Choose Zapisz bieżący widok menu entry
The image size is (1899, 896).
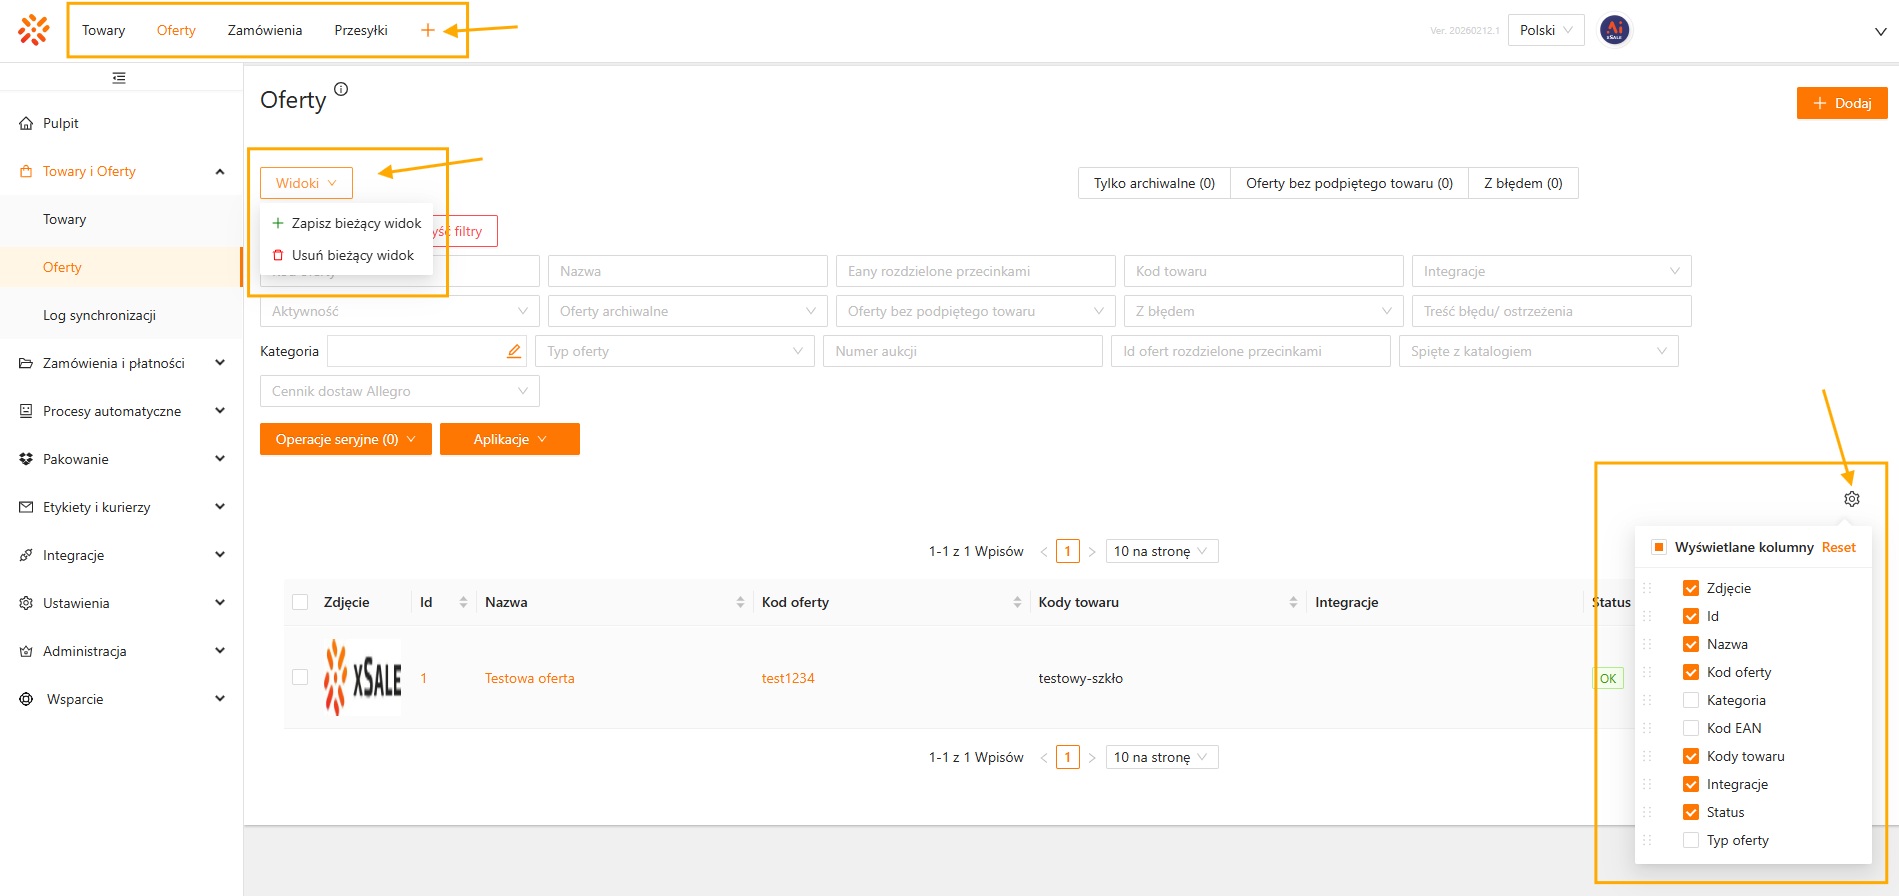pos(356,223)
